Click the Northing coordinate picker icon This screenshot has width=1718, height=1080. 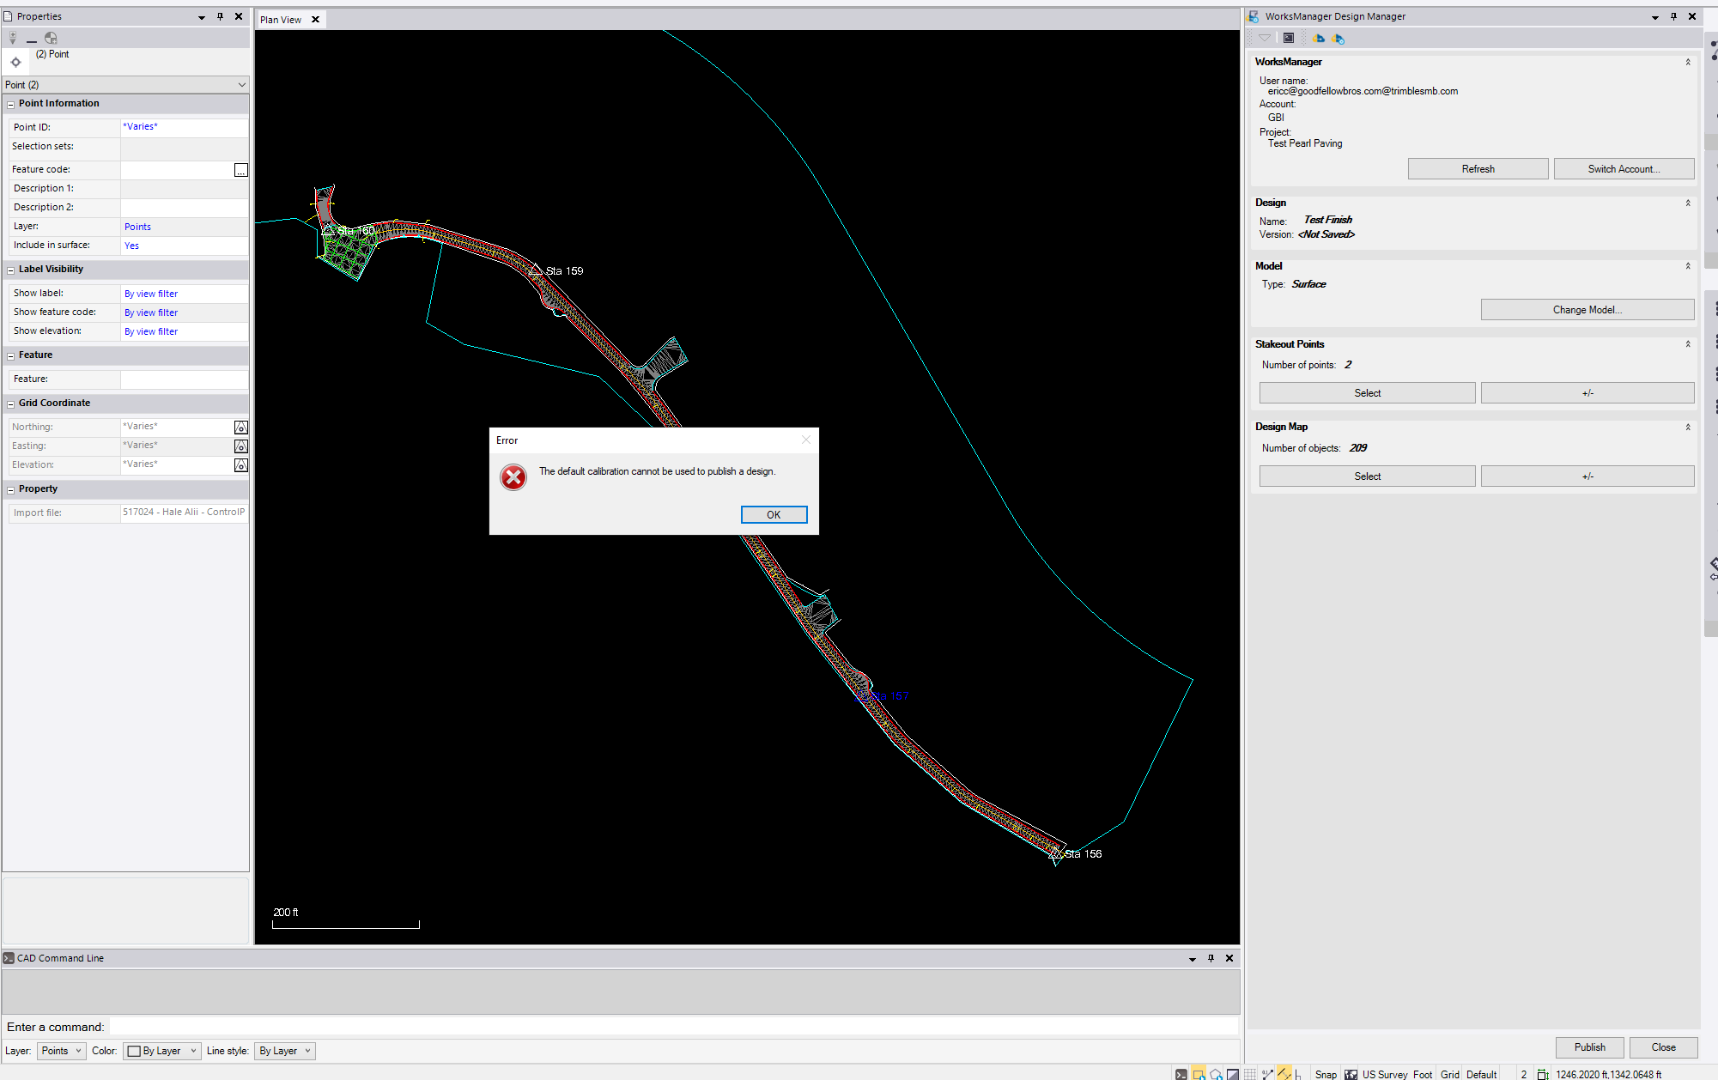point(240,427)
